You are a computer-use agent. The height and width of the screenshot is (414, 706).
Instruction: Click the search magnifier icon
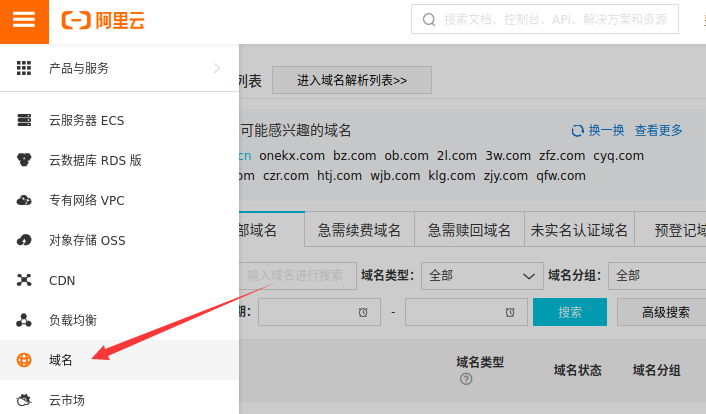pos(429,20)
